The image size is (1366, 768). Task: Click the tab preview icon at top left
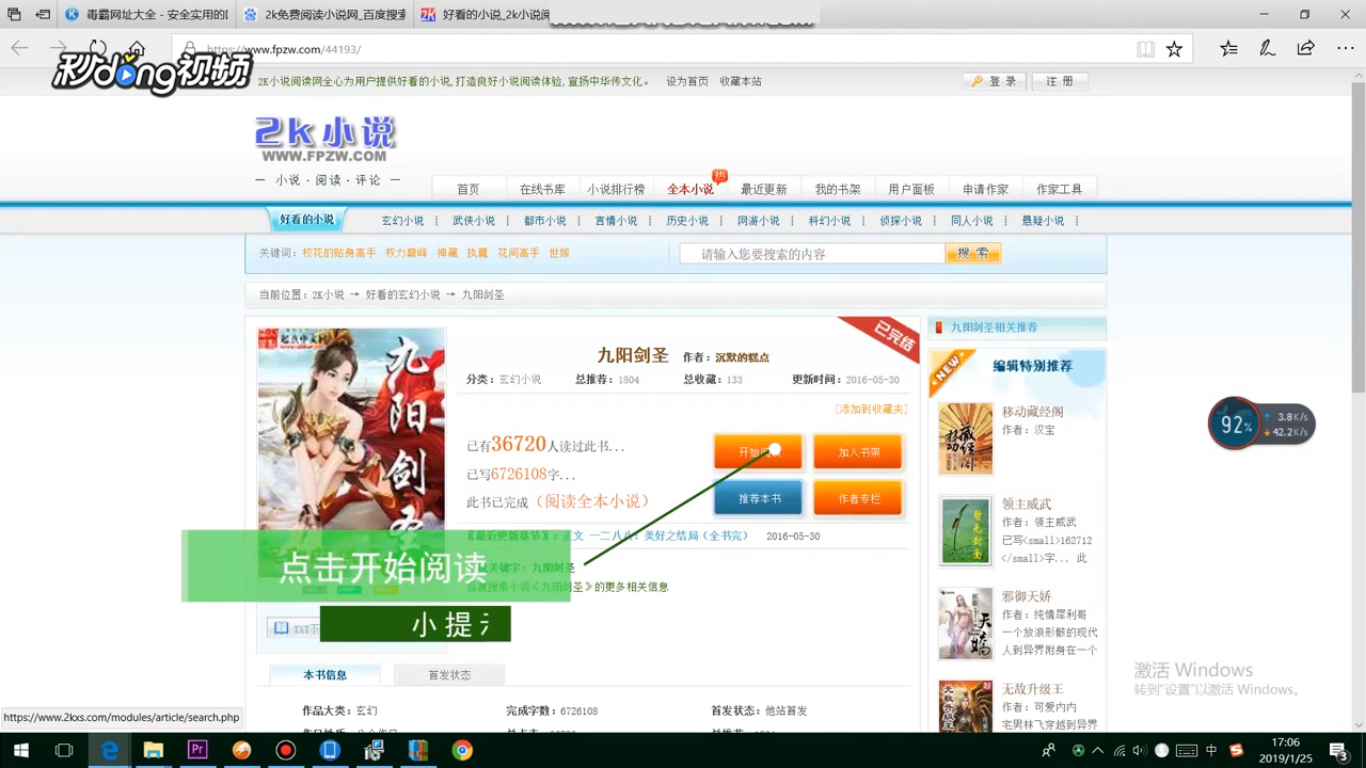14,15
